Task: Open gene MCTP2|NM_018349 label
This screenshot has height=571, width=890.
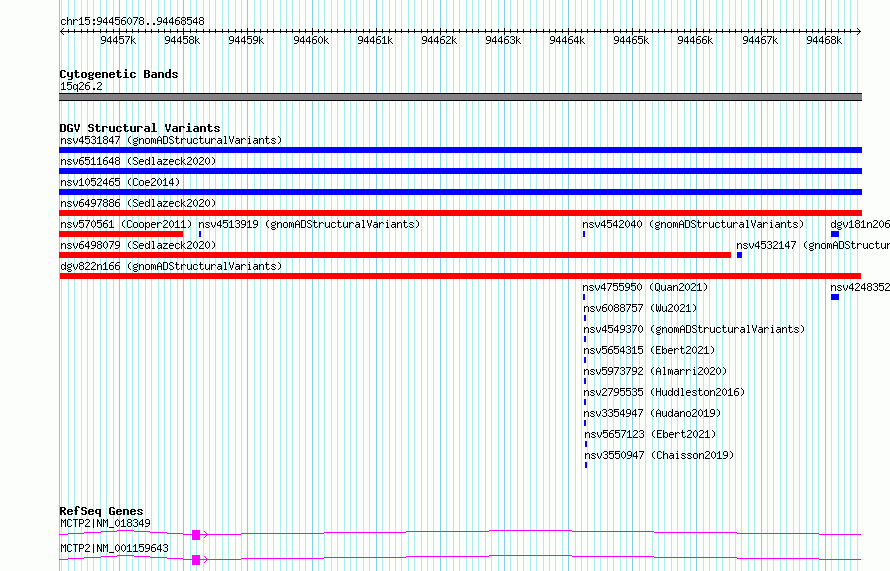Action: 105,523
